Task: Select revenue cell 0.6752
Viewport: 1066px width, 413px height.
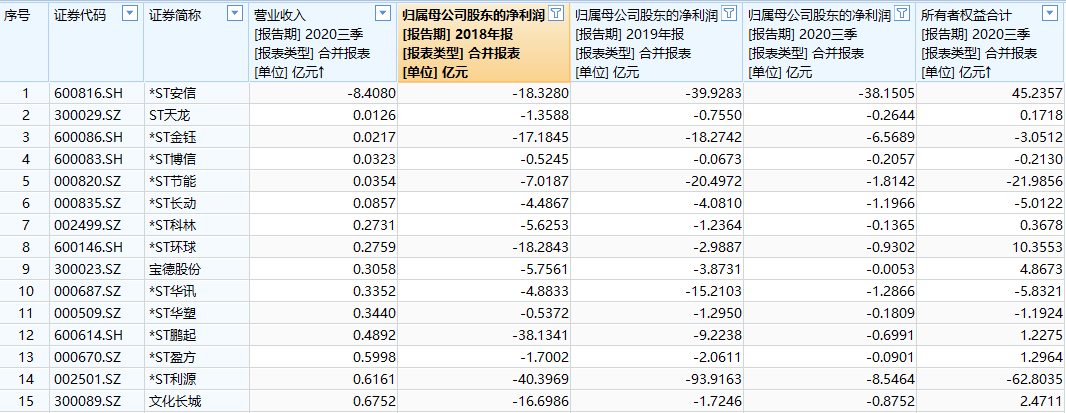Action: point(324,401)
